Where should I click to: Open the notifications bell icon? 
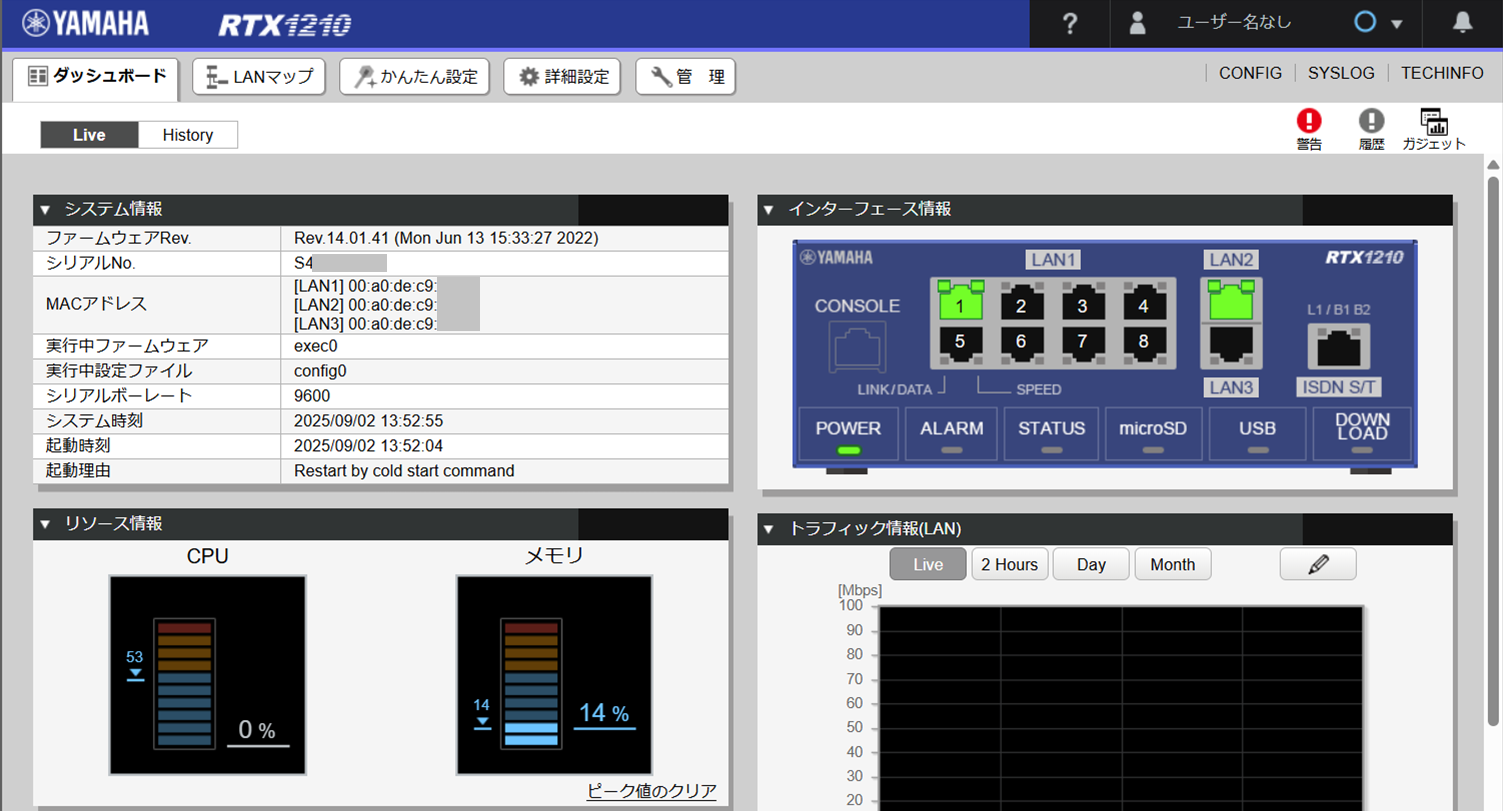pyautogui.click(x=1462, y=24)
